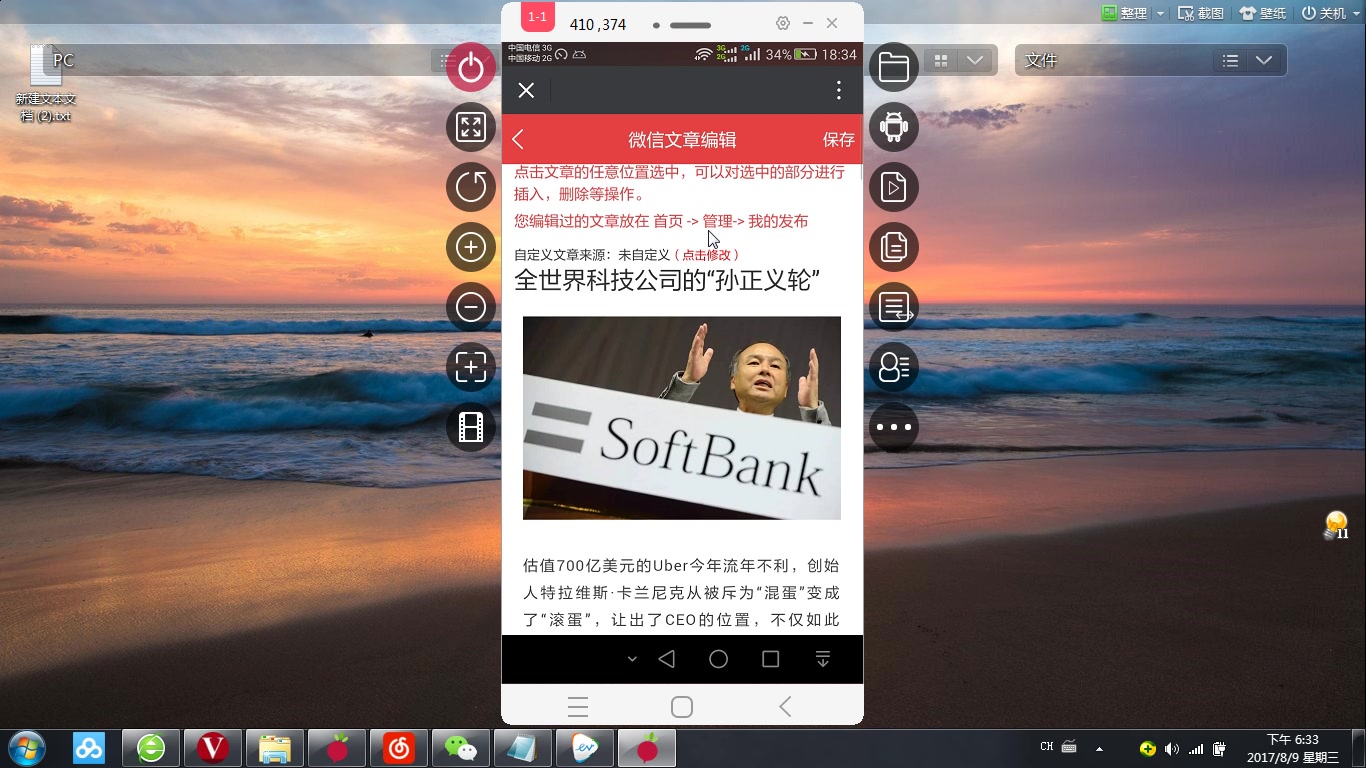Open the overflow menu in the phone window
This screenshot has height=768, width=1366.
838,90
